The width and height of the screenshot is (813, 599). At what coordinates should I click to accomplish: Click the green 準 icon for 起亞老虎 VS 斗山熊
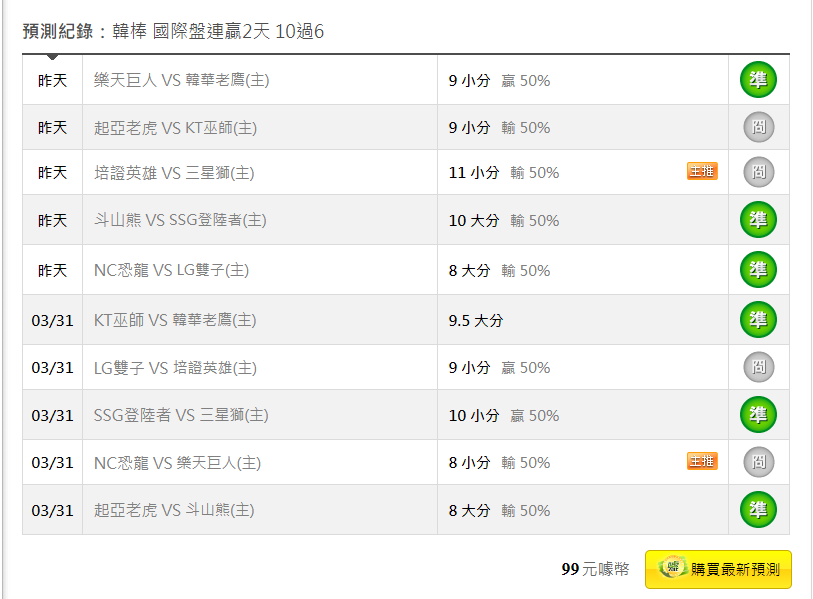point(758,510)
